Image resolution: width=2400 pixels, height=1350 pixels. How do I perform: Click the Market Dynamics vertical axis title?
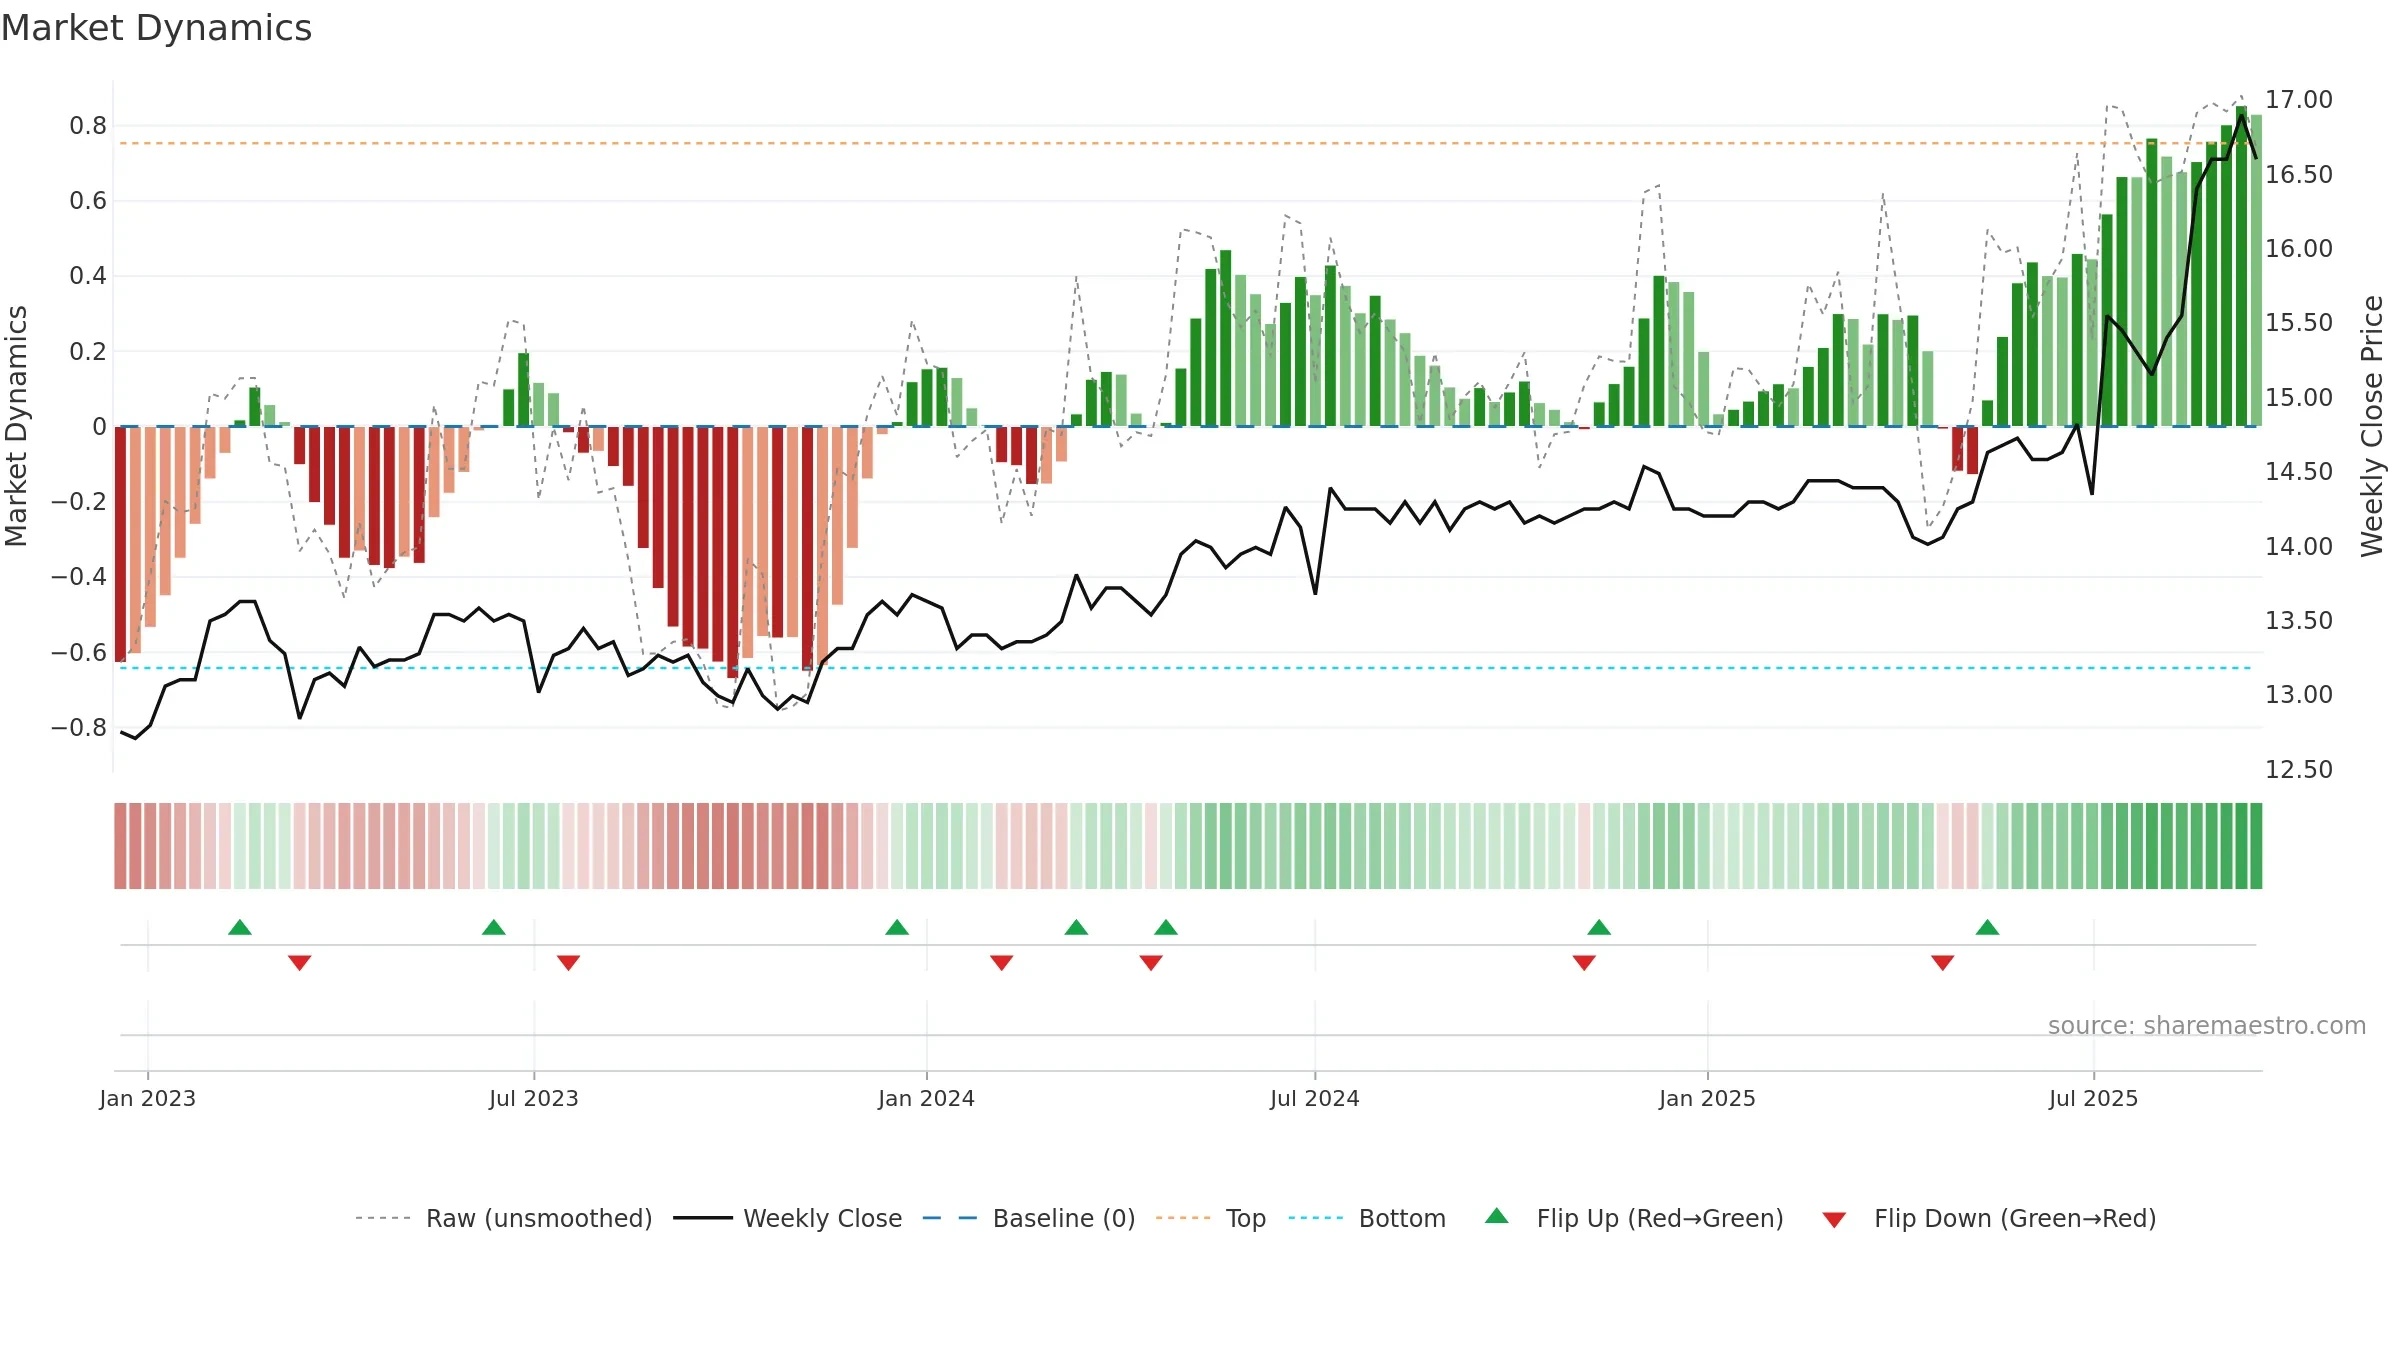[16, 426]
